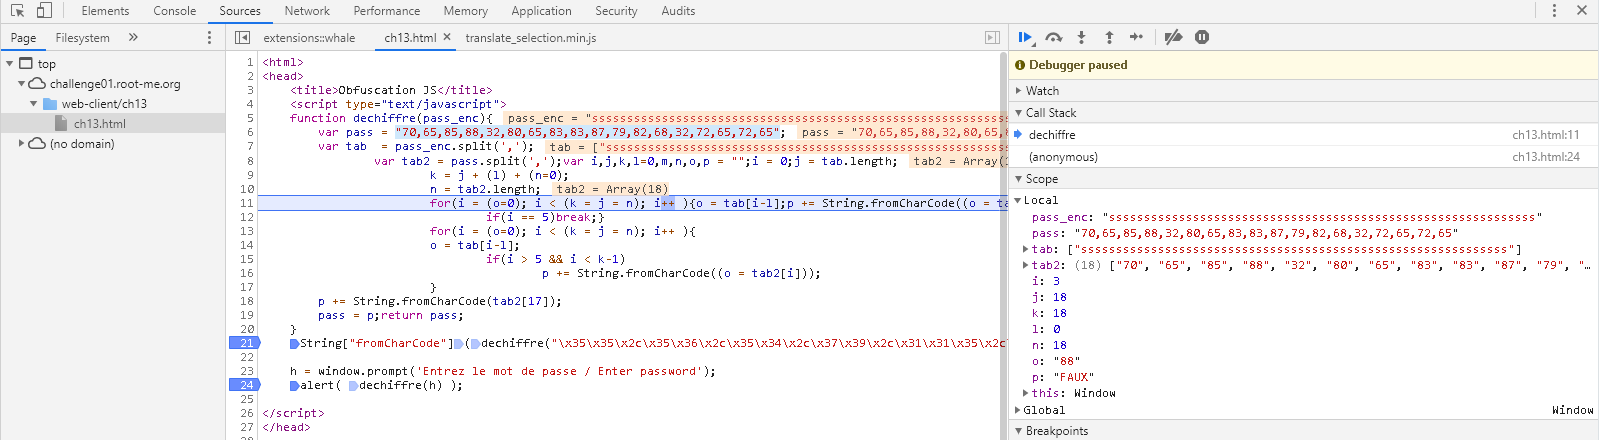Viewport: 1600px width, 440px height.
Task: Select the (anonymous) call stack frame
Action: (x=1305, y=157)
